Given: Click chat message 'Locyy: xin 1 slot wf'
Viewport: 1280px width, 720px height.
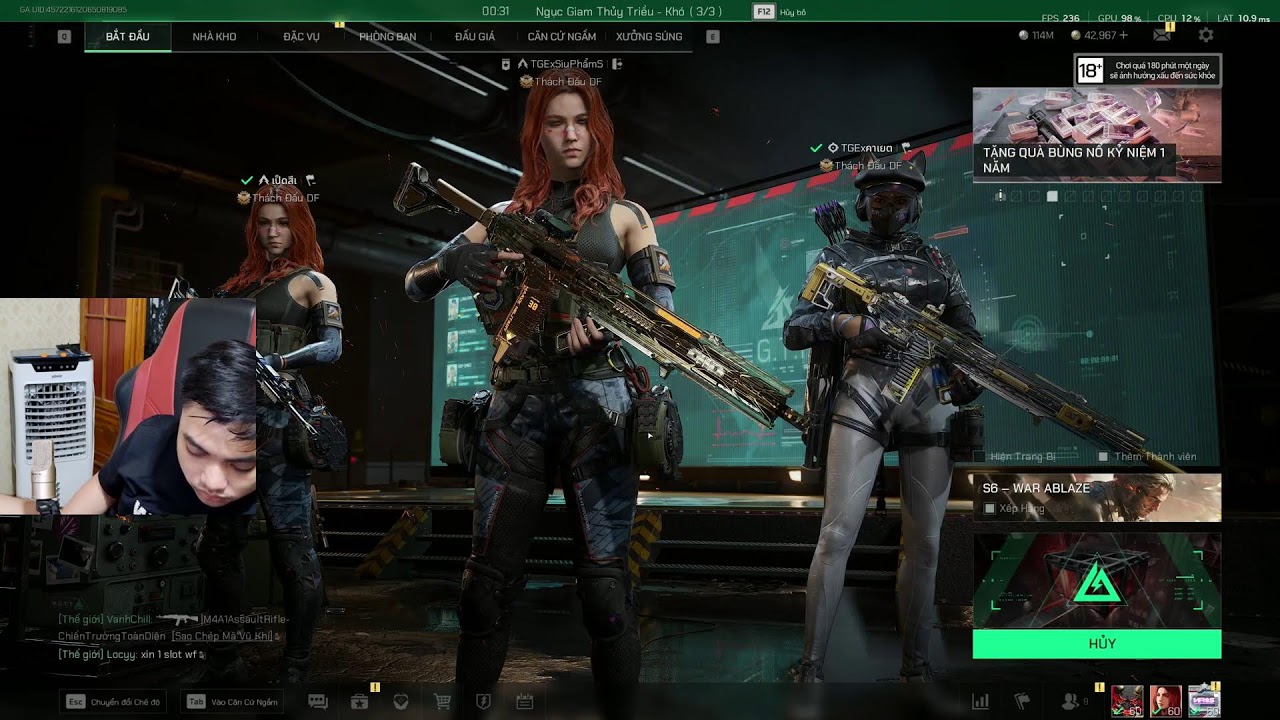Looking at the screenshot, I should click(x=131, y=654).
